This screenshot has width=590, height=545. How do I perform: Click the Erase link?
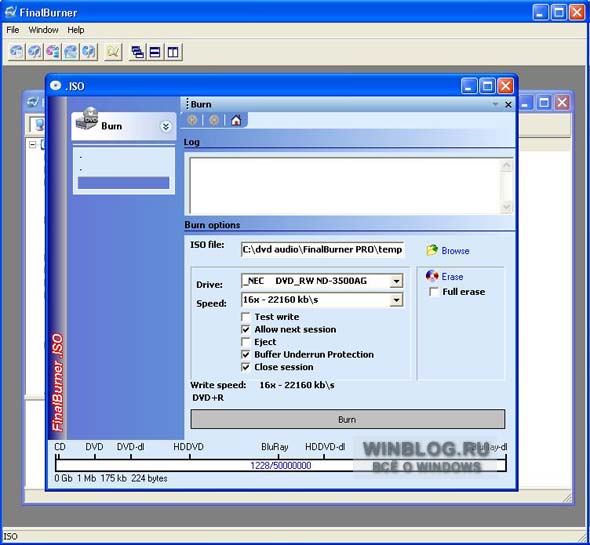click(452, 277)
